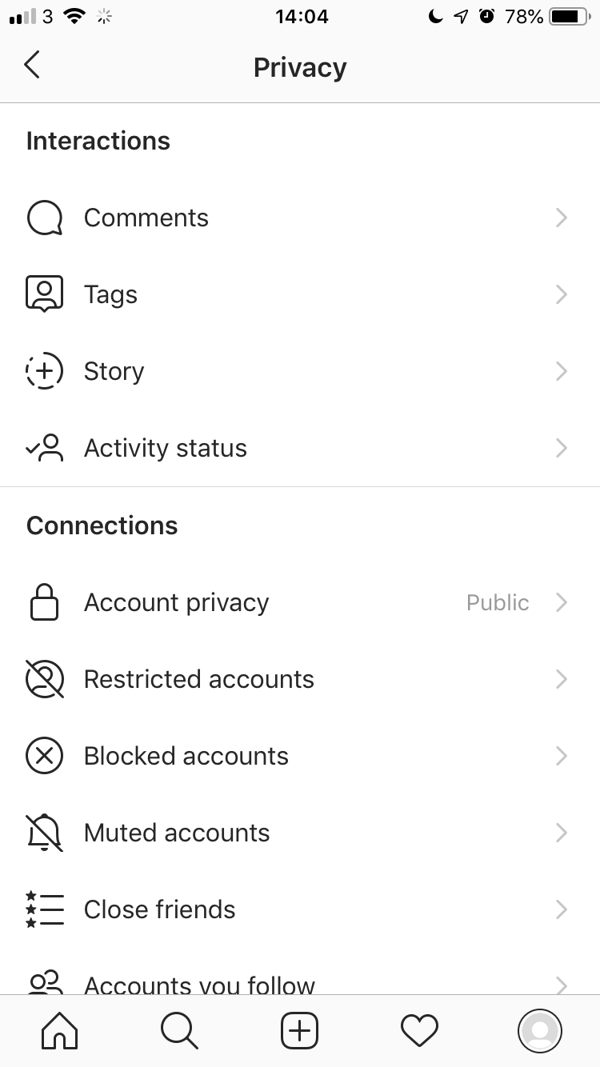Screen dimensions: 600x1067
Task: Expand the Comments settings chevron
Action: [x=562, y=217]
